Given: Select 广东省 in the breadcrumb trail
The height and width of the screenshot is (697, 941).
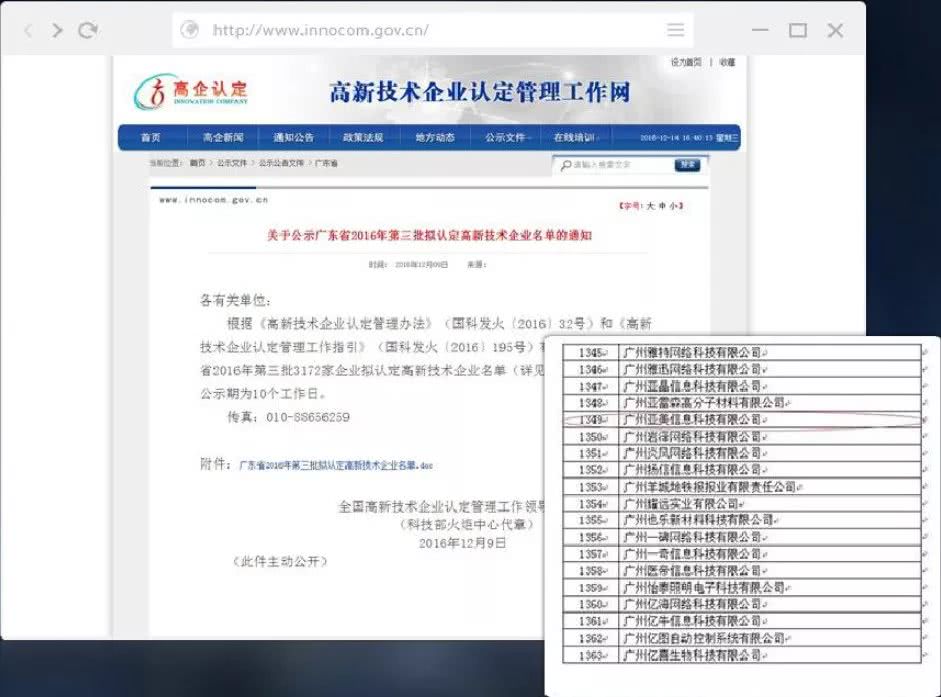Looking at the screenshot, I should click(x=326, y=163).
